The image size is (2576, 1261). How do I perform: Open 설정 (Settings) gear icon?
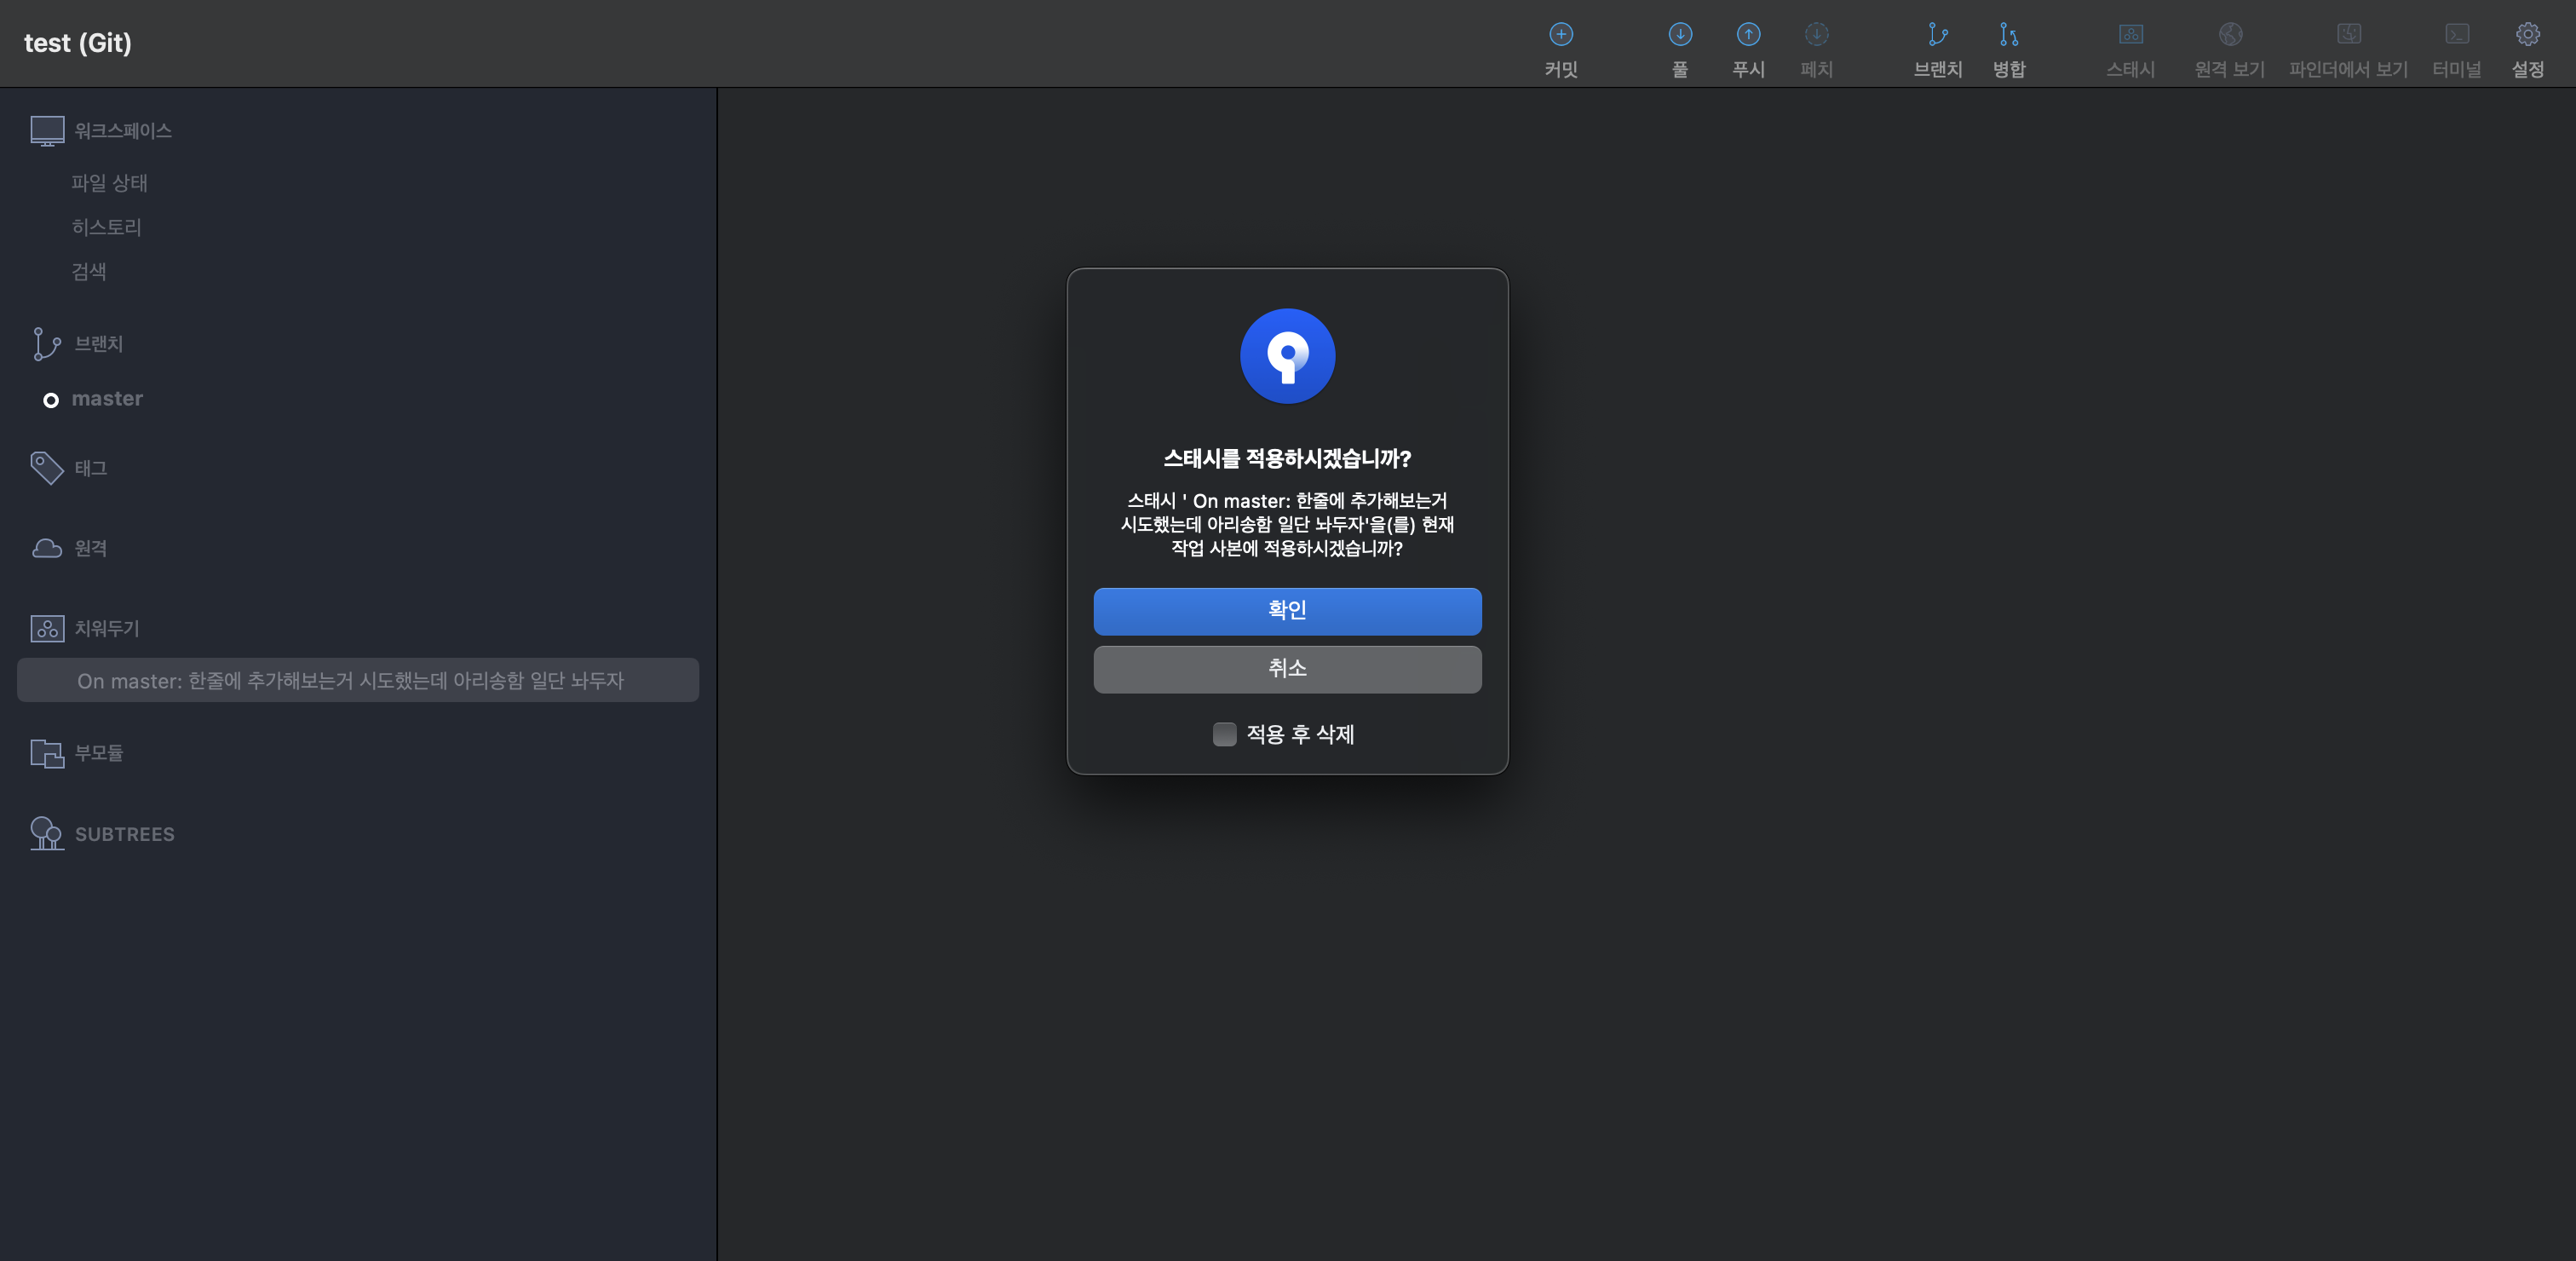[2527, 36]
